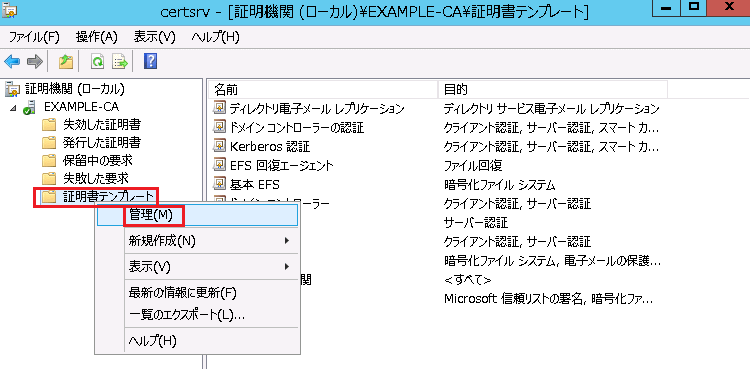The image size is (750, 369).
Task: Open the ファイル(F) menu
Action: point(34,37)
